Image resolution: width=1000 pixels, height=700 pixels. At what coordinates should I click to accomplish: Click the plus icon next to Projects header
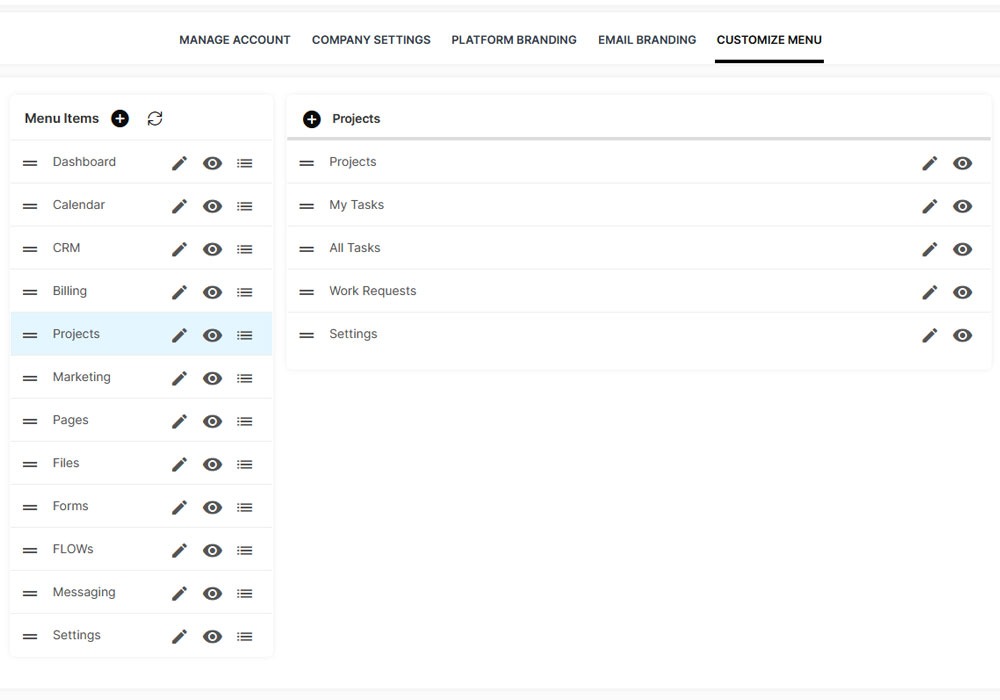coord(312,119)
